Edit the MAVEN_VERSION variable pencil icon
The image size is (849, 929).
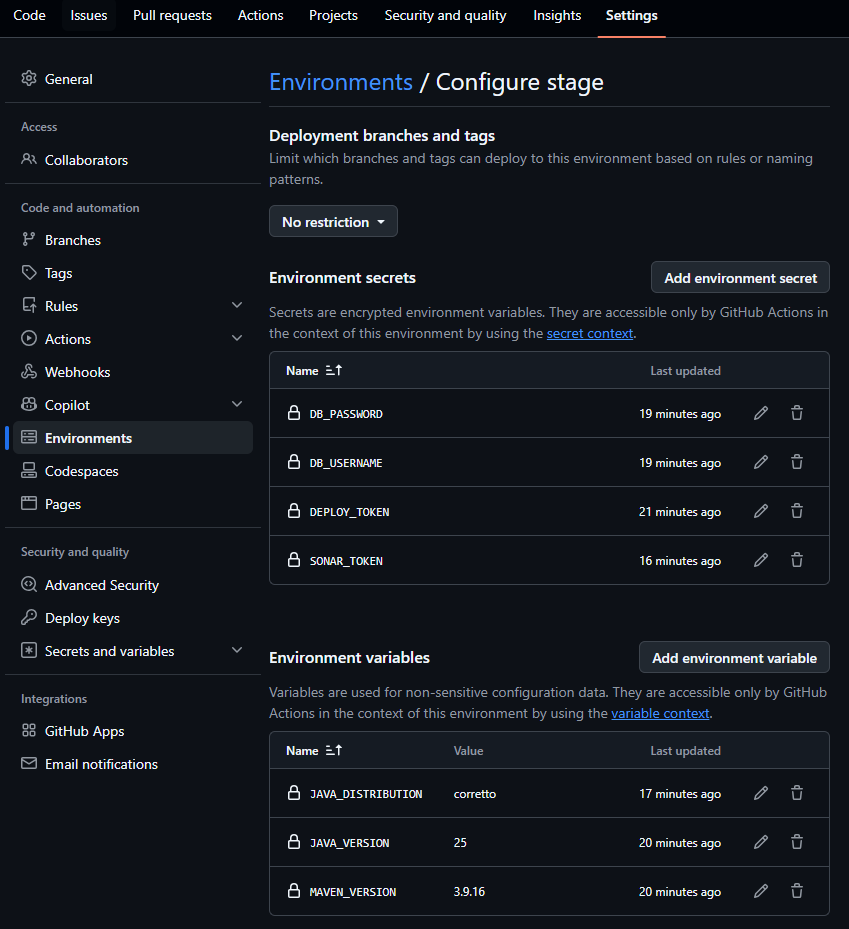[761, 890]
